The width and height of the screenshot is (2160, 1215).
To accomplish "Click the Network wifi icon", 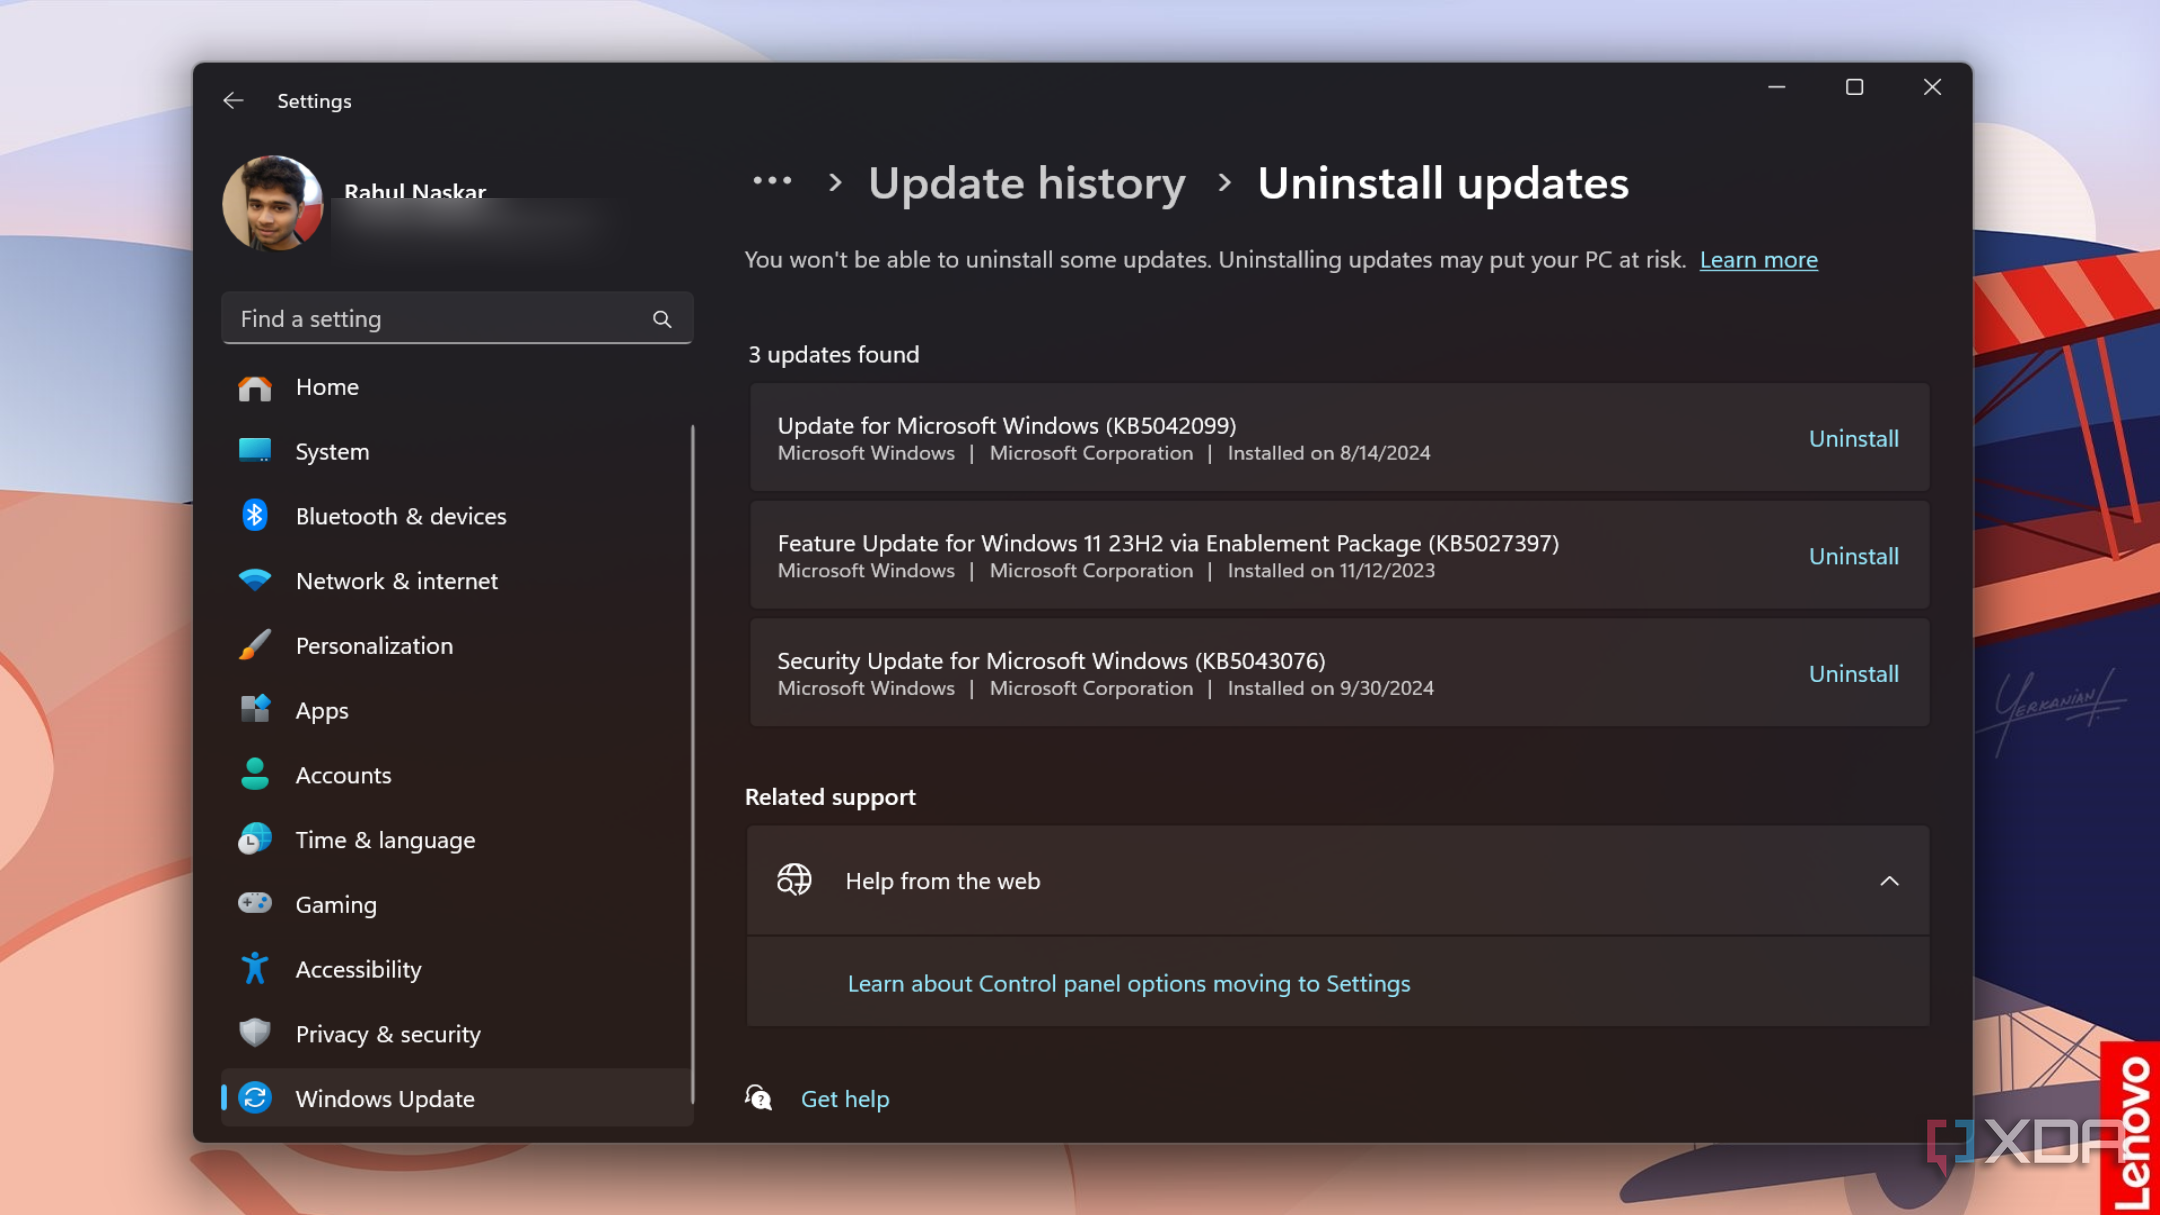I will point(255,581).
